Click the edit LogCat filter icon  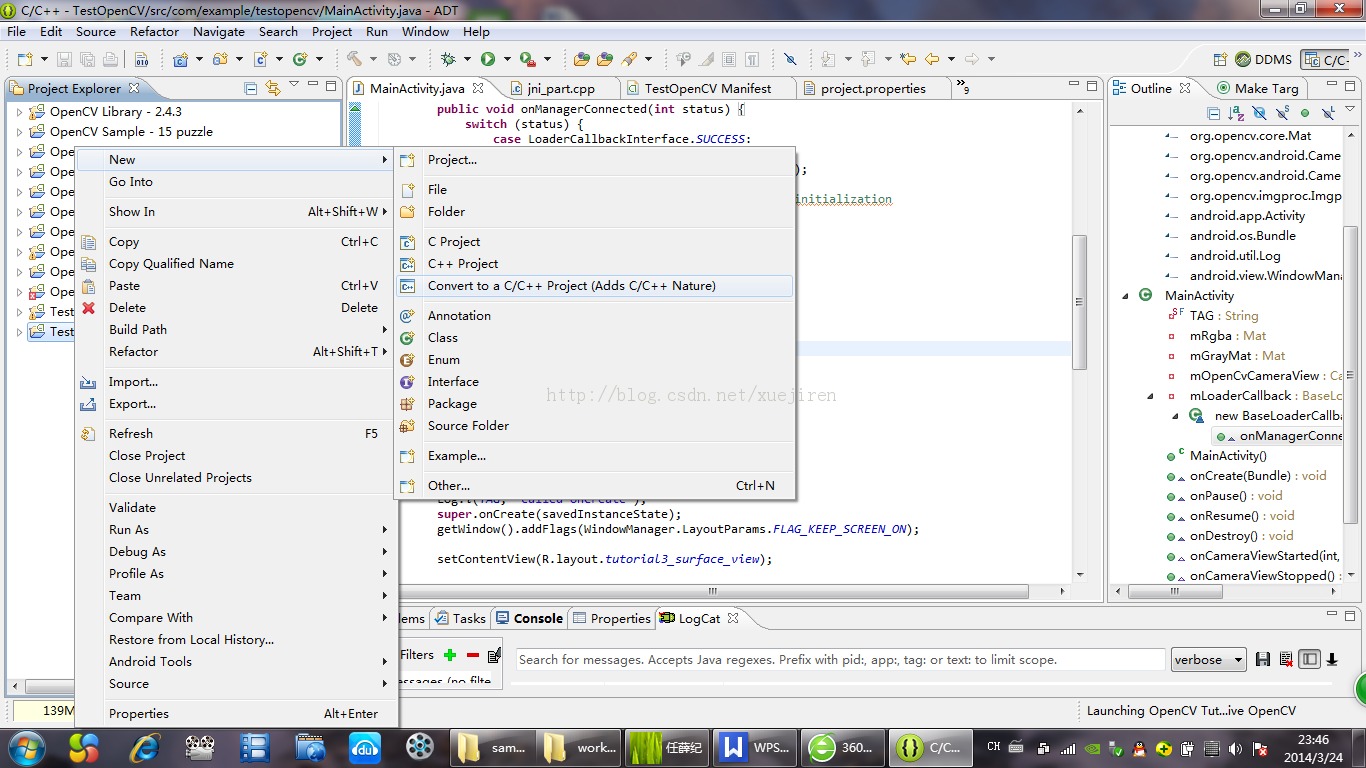coord(494,655)
